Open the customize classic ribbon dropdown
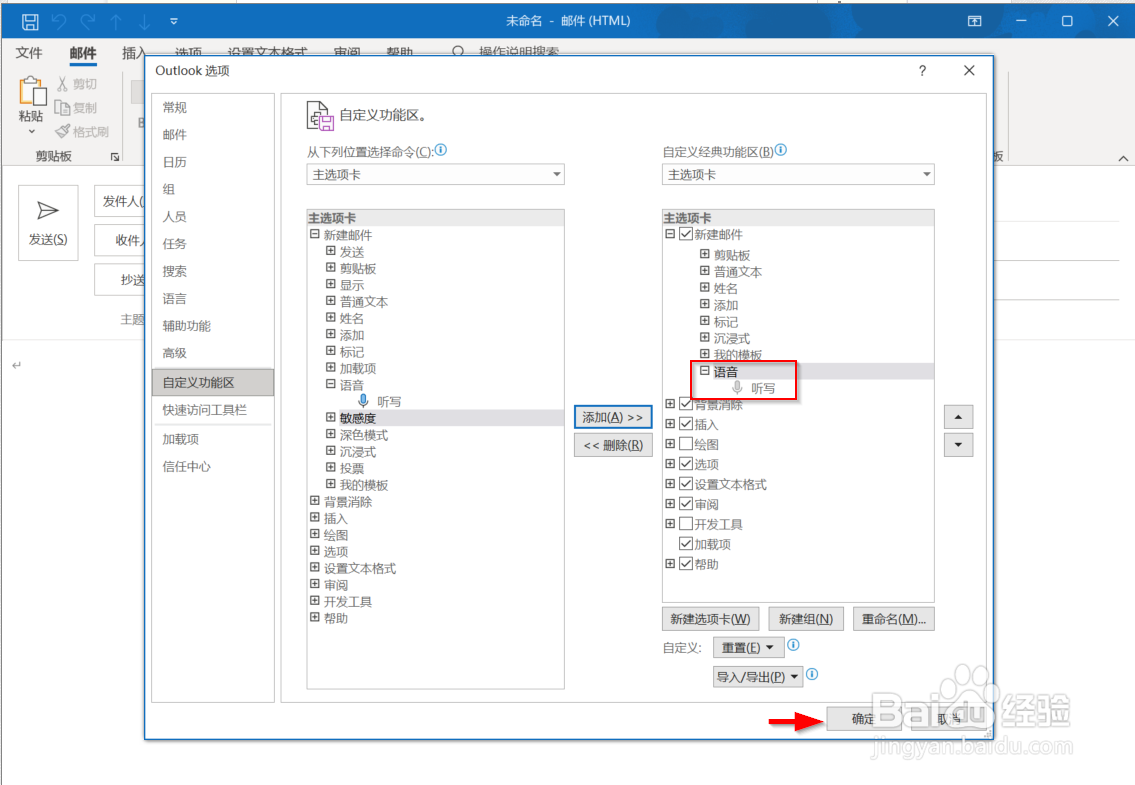 point(798,175)
